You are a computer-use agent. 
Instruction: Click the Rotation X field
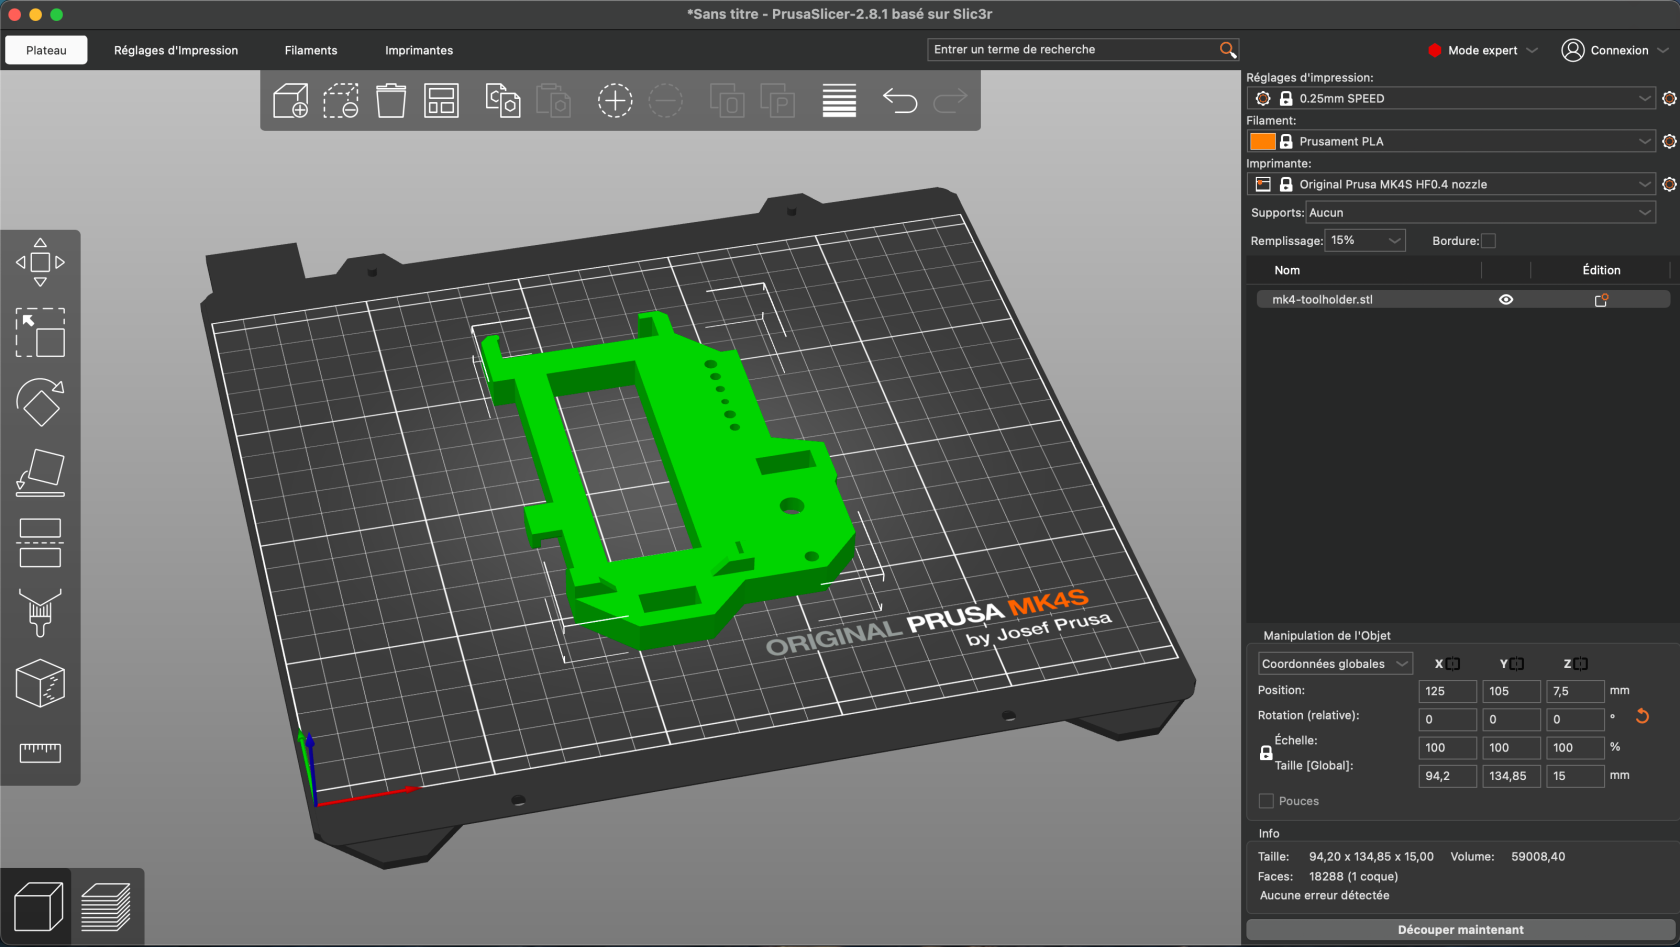1447,719
